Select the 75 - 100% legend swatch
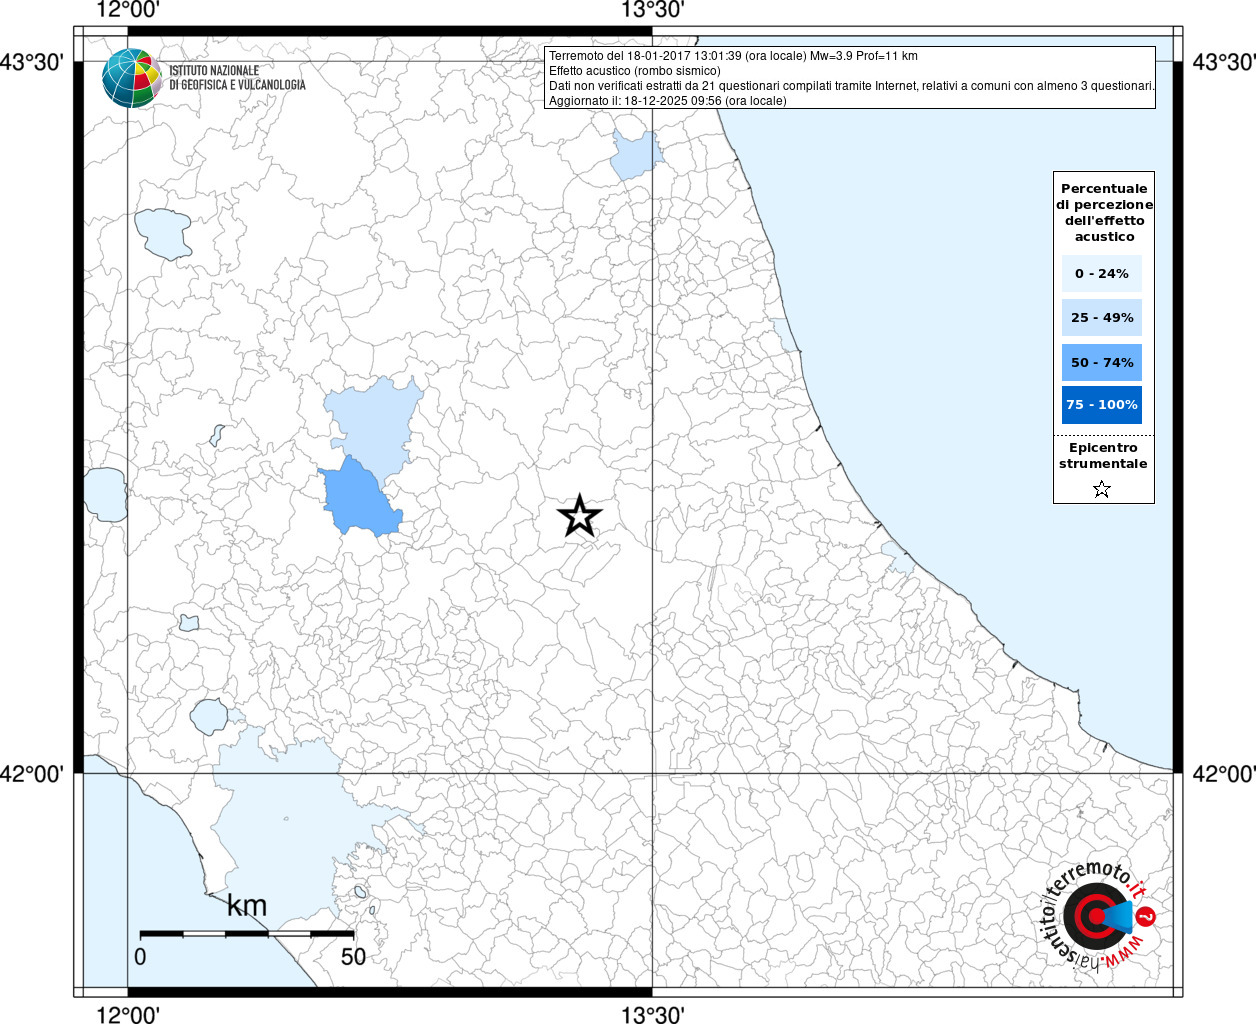The image size is (1256, 1024). [1101, 405]
